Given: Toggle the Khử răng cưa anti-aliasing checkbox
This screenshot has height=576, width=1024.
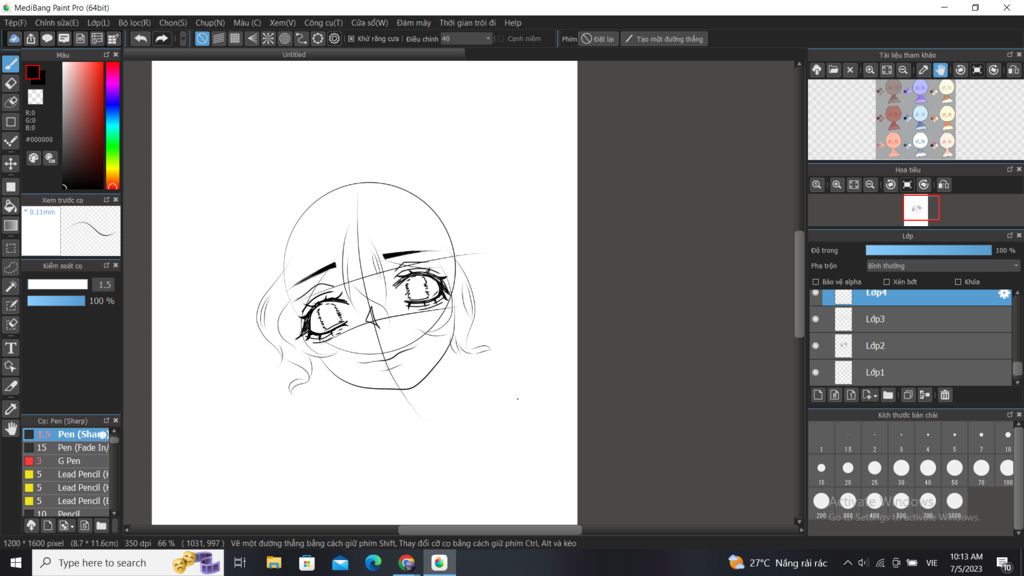Looking at the screenshot, I should (351, 39).
